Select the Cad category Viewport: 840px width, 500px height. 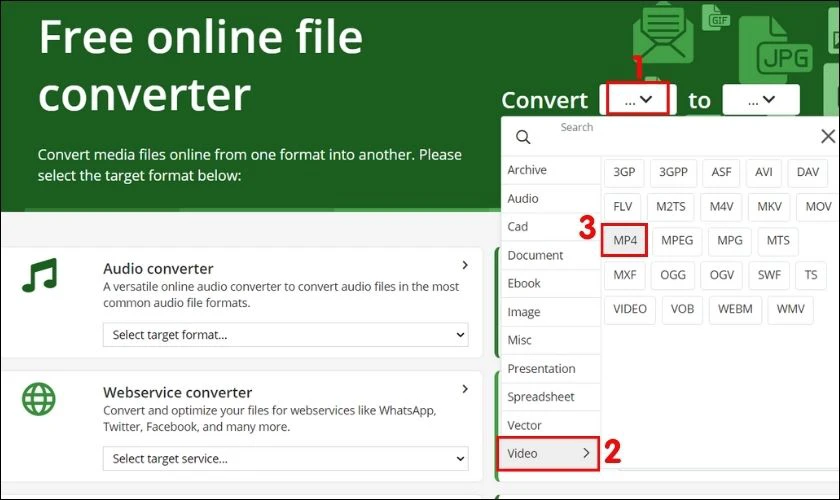(x=551, y=227)
